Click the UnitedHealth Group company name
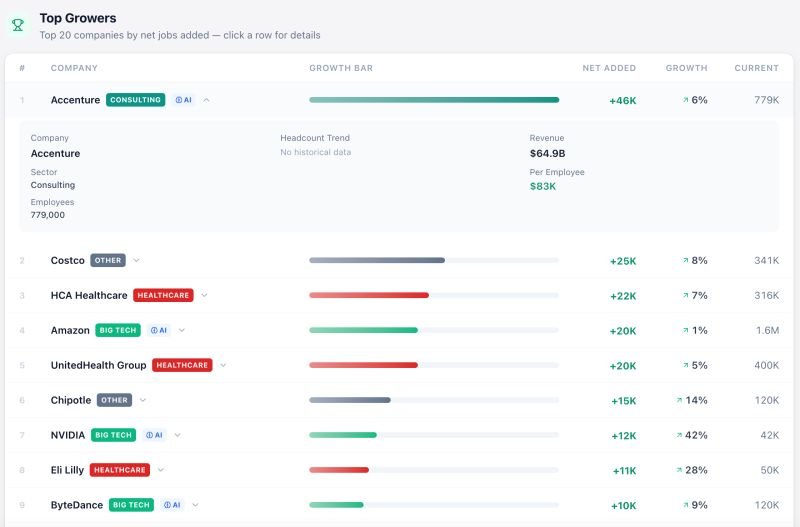The image size is (800, 527). [x=98, y=365]
